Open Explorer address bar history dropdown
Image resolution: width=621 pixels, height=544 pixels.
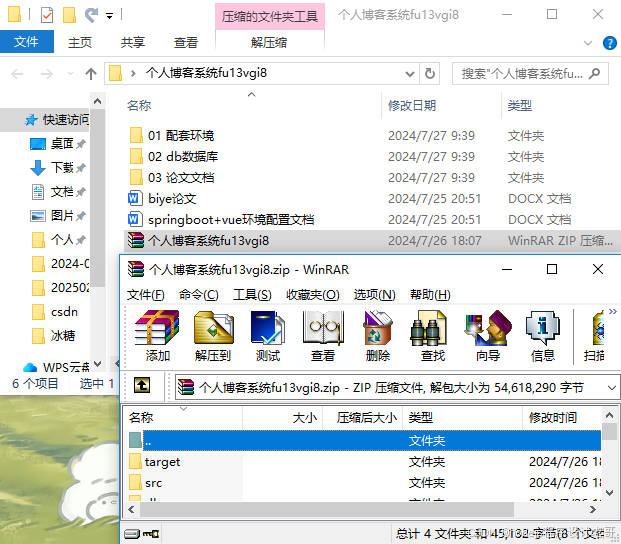(x=410, y=74)
